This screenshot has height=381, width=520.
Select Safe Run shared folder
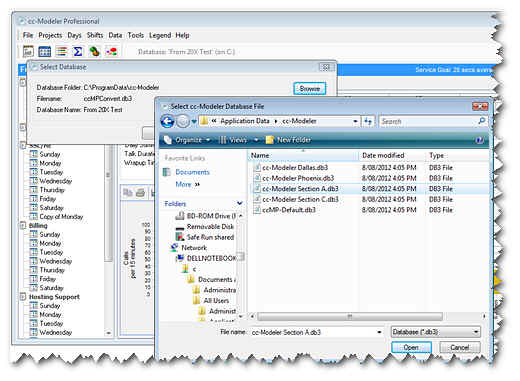(210, 237)
